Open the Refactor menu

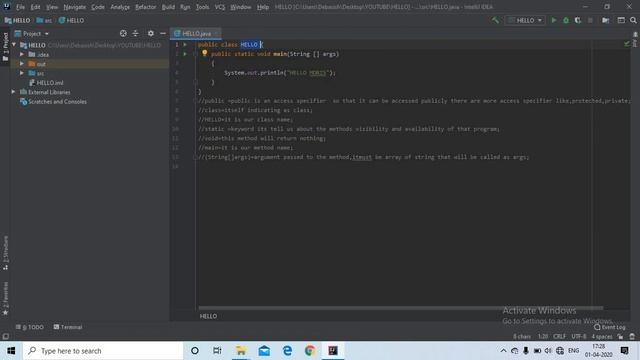146,7
